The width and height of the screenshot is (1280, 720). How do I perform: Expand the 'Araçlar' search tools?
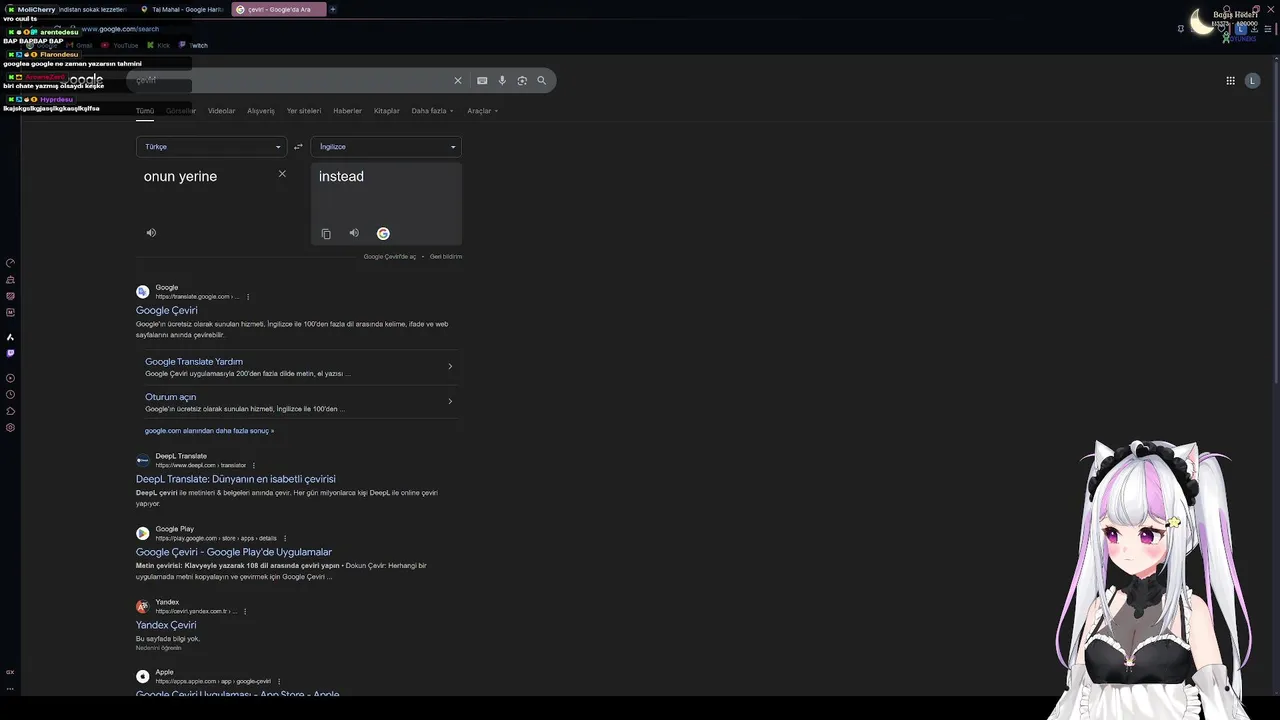(x=482, y=111)
